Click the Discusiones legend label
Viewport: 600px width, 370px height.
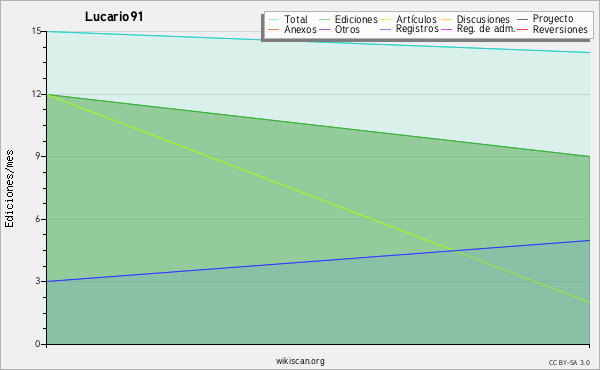tap(483, 20)
